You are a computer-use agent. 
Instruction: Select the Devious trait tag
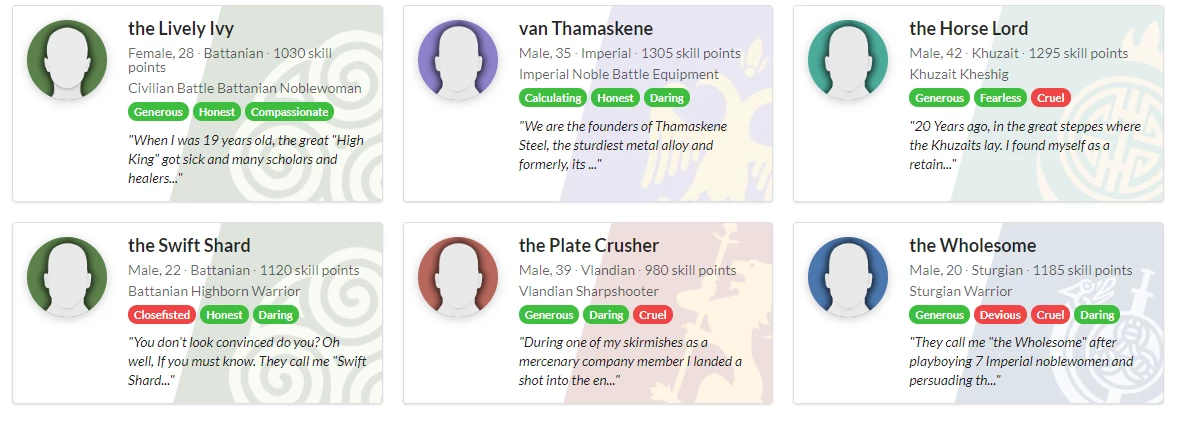coord(1000,315)
